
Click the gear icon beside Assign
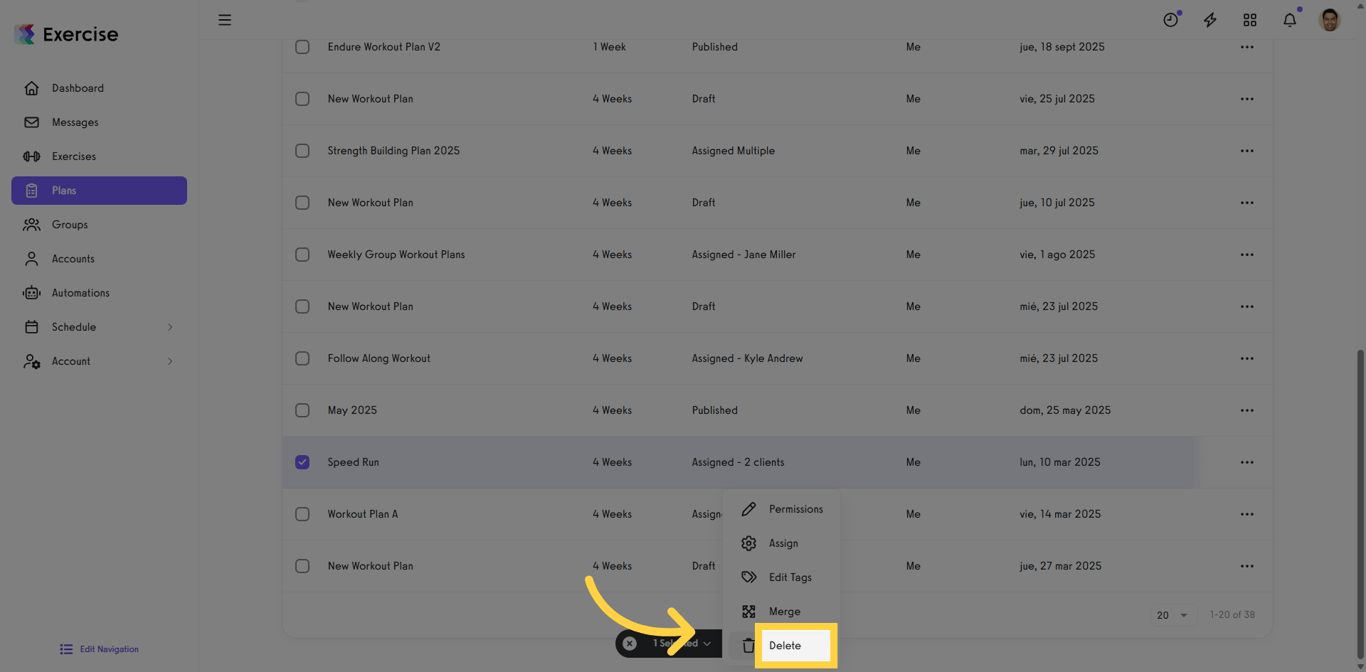[748, 543]
